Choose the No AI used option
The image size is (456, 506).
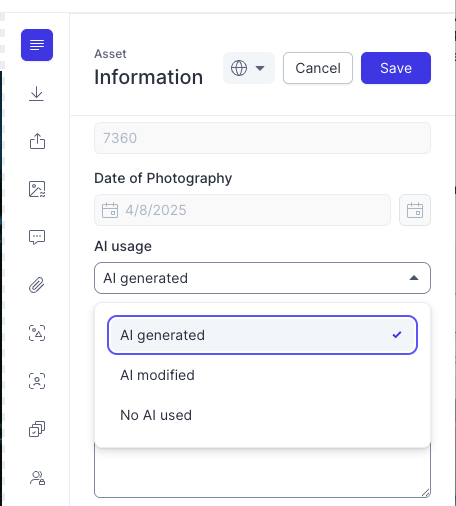(262, 415)
